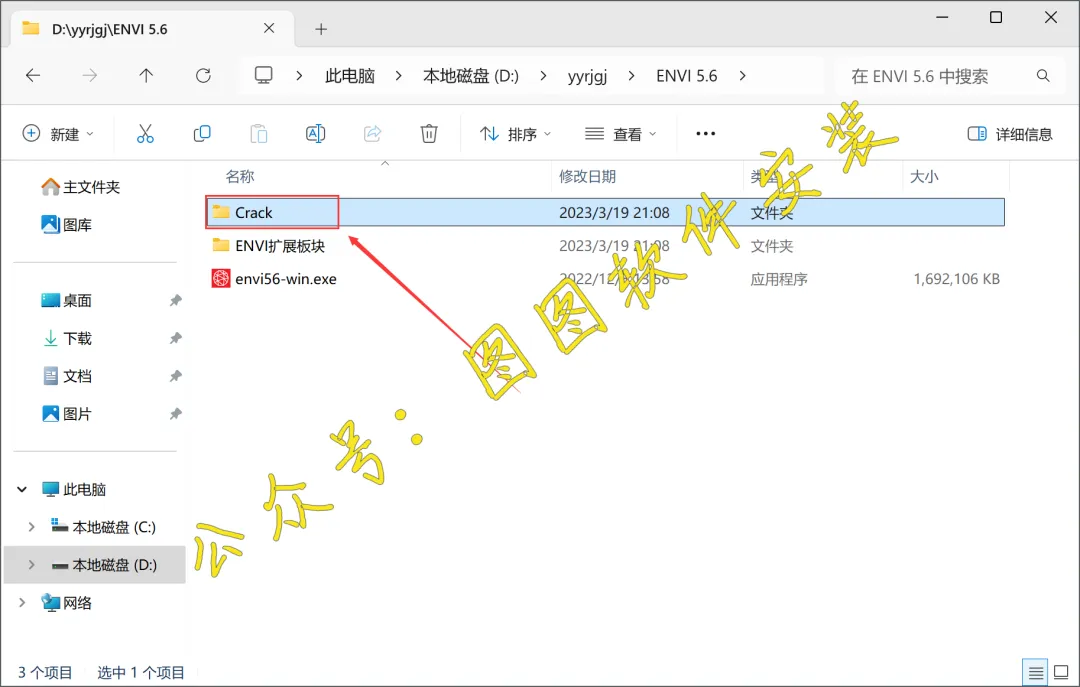Unpin 文档 using its pin icon
The image size is (1080, 687).
pos(176,376)
